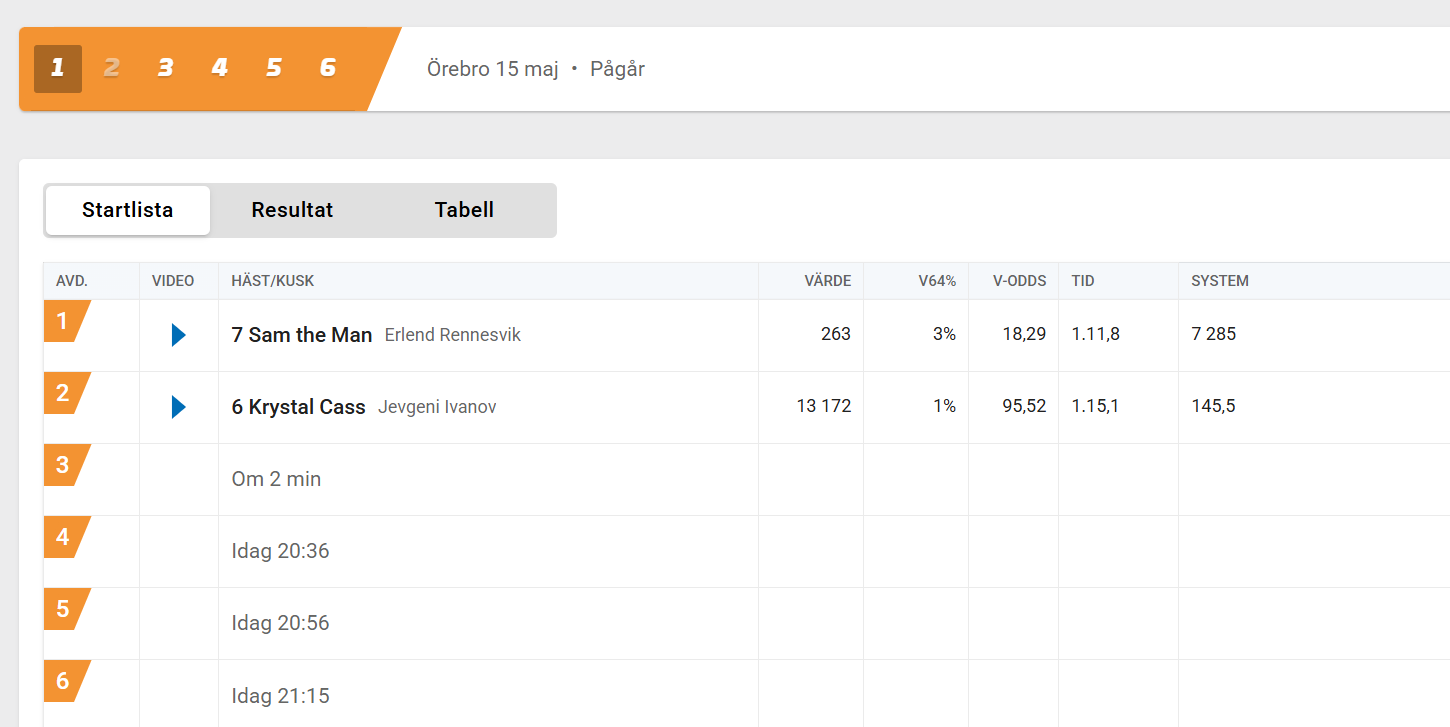
Task: Select race number 3 in orange bar
Action: point(166,69)
